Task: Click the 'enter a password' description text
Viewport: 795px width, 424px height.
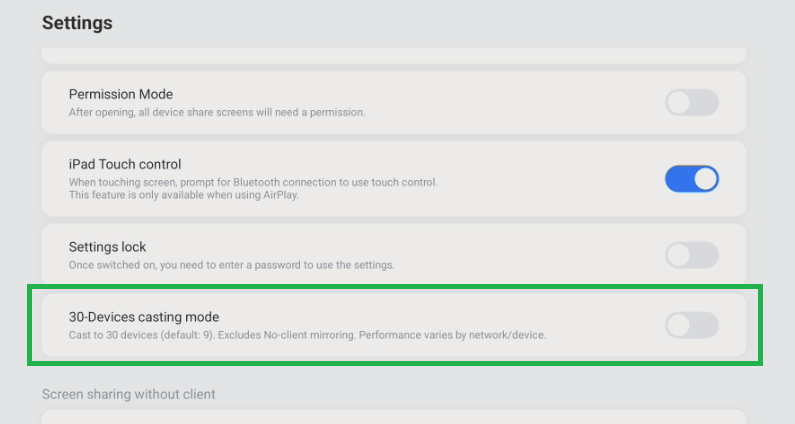Action: tap(232, 265)
